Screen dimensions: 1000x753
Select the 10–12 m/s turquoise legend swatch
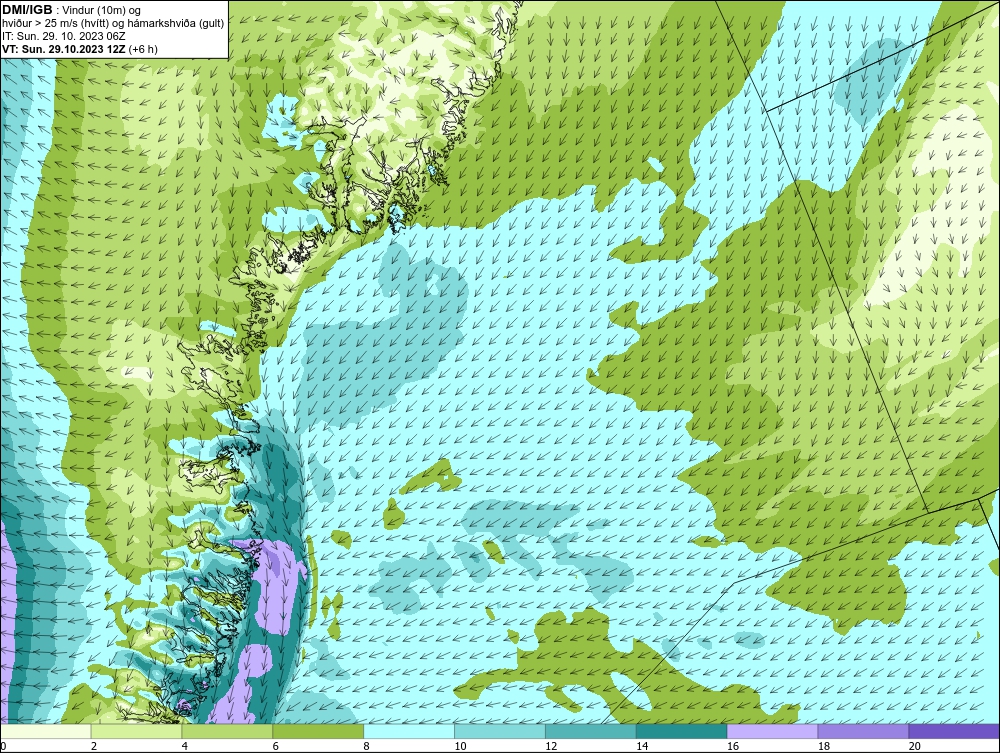(499, 731)
